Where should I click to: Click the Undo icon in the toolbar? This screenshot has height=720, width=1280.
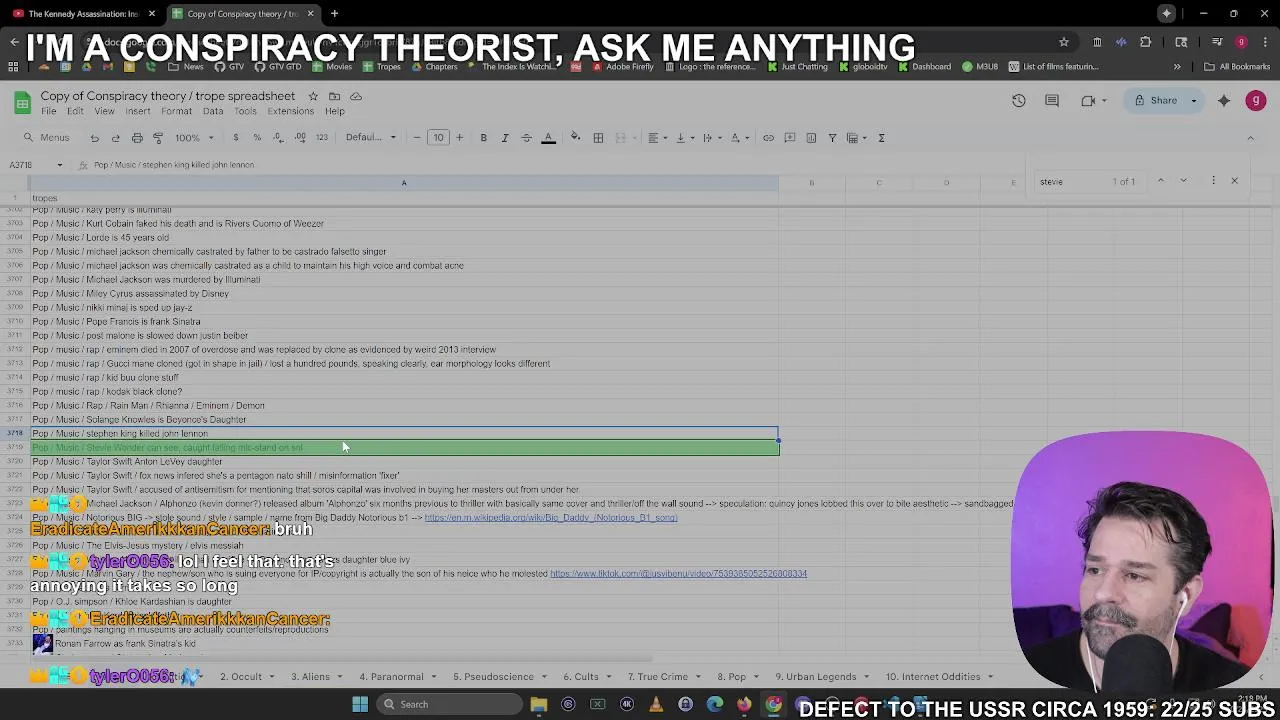pyautogui.click(x=94, y=138)
